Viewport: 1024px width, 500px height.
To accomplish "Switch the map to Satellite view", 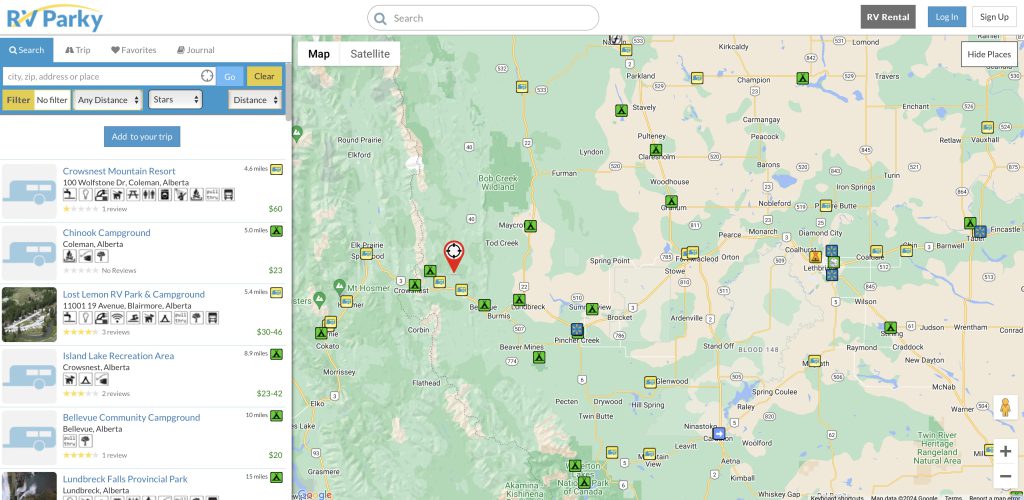I will [370, 54].
